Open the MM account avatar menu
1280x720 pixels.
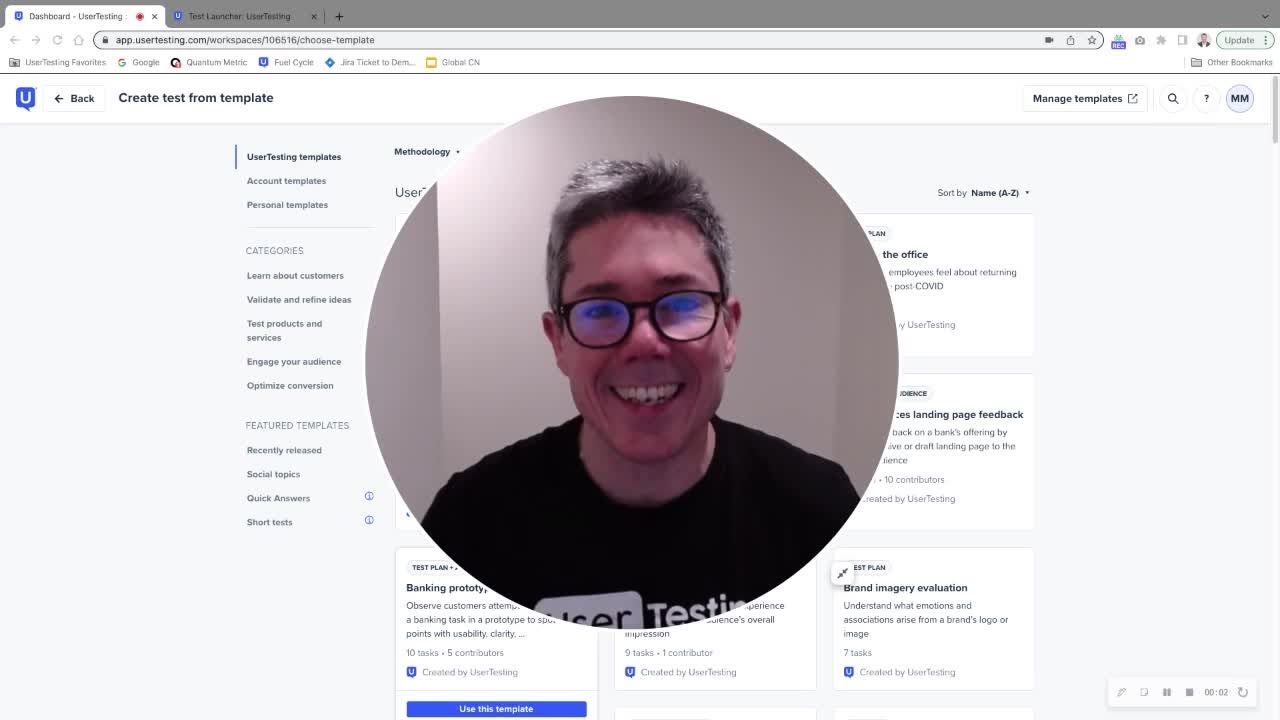tap(1240, 98)
